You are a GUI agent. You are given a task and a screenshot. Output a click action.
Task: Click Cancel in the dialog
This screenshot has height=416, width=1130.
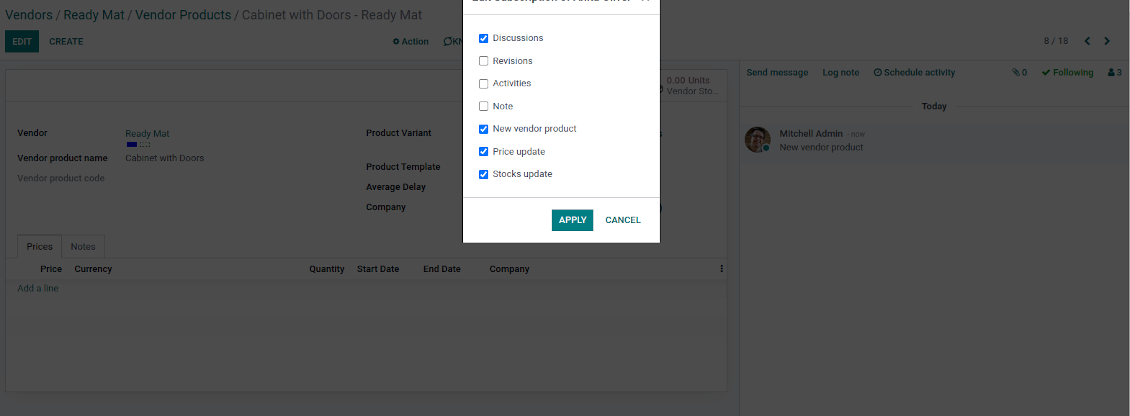tap(623, 220)
